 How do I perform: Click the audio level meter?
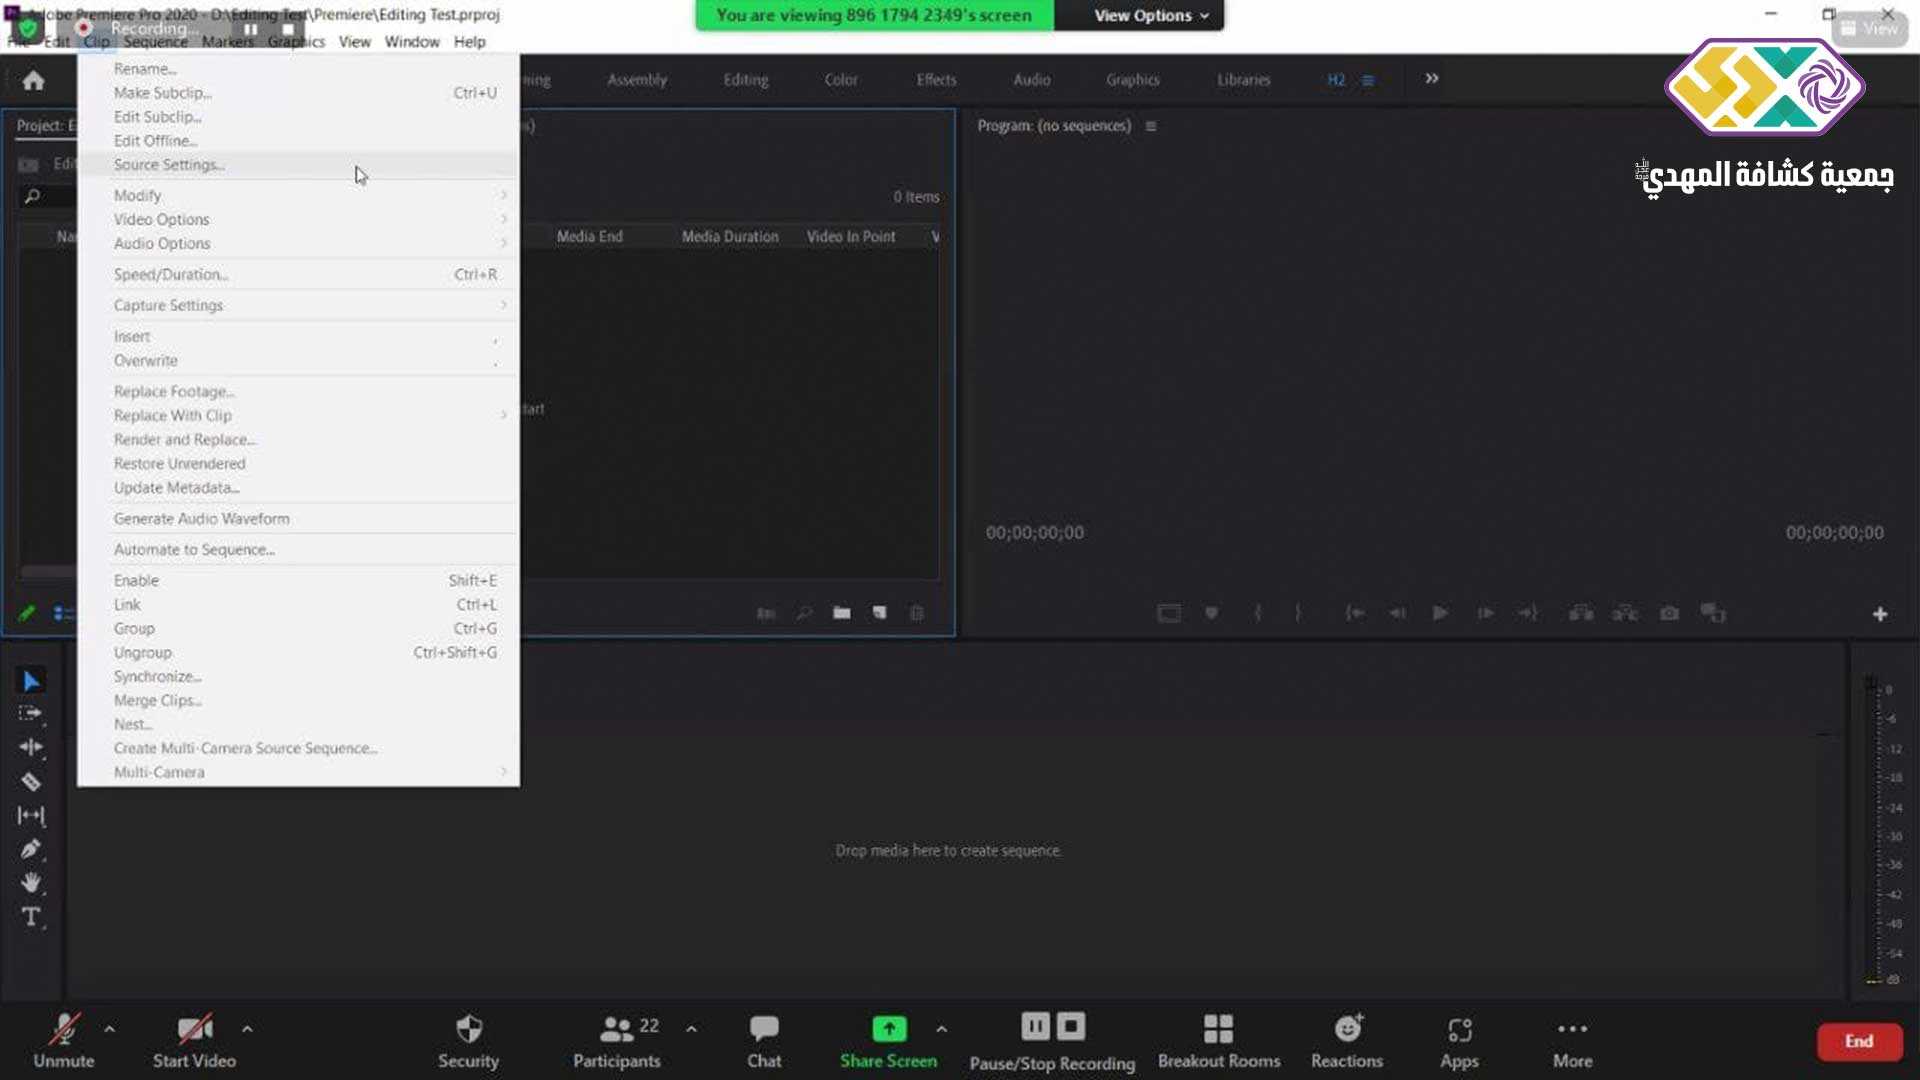[1872, 830]
